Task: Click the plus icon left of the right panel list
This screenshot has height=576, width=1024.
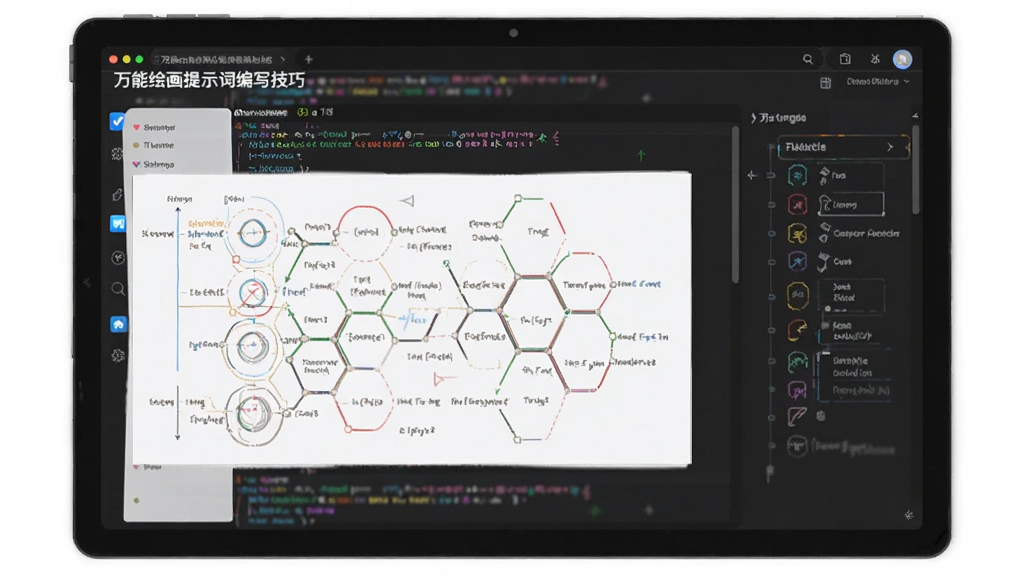Action: (x=752, y=175)
